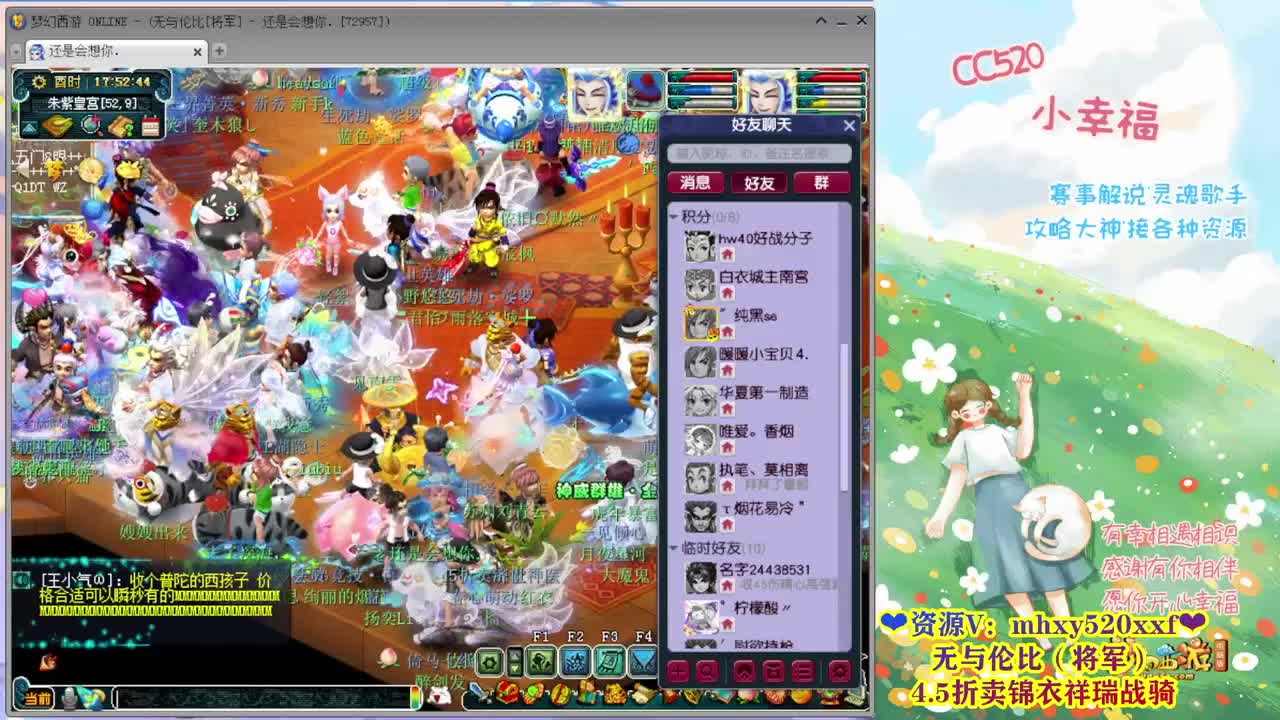Open the round magnifier map icon

point(91,125)
